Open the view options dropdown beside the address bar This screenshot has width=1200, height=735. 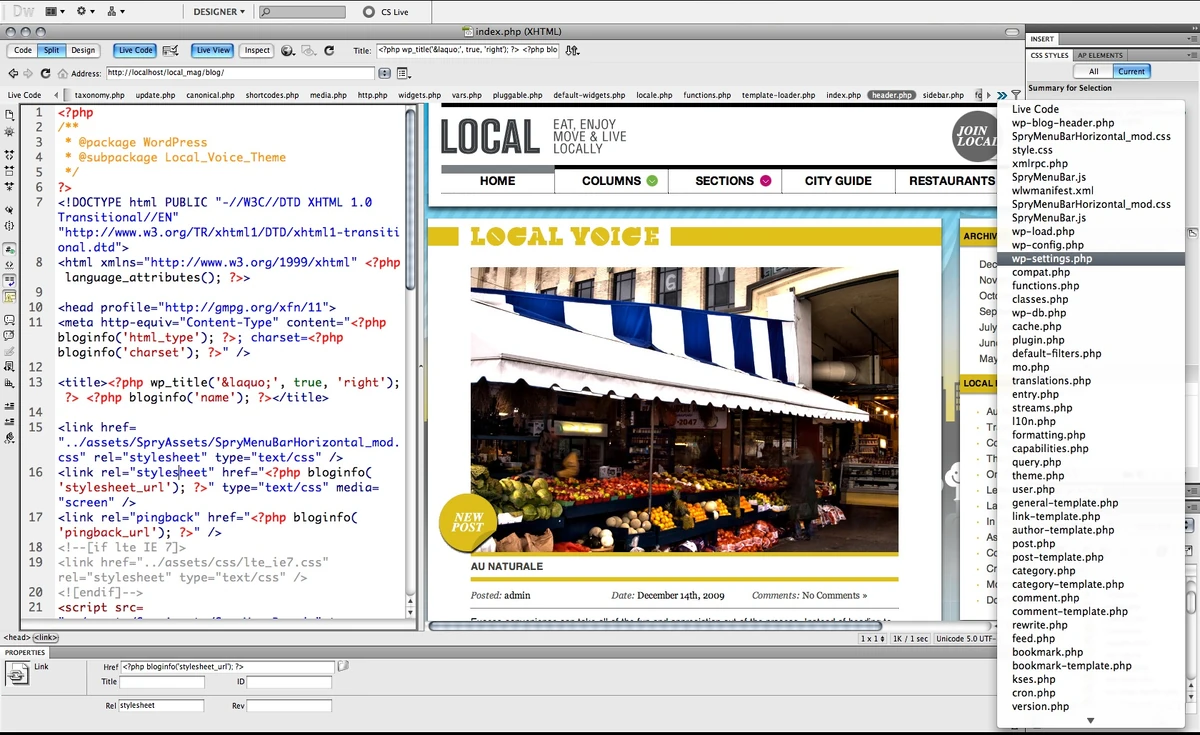click(x=401, y=74)
